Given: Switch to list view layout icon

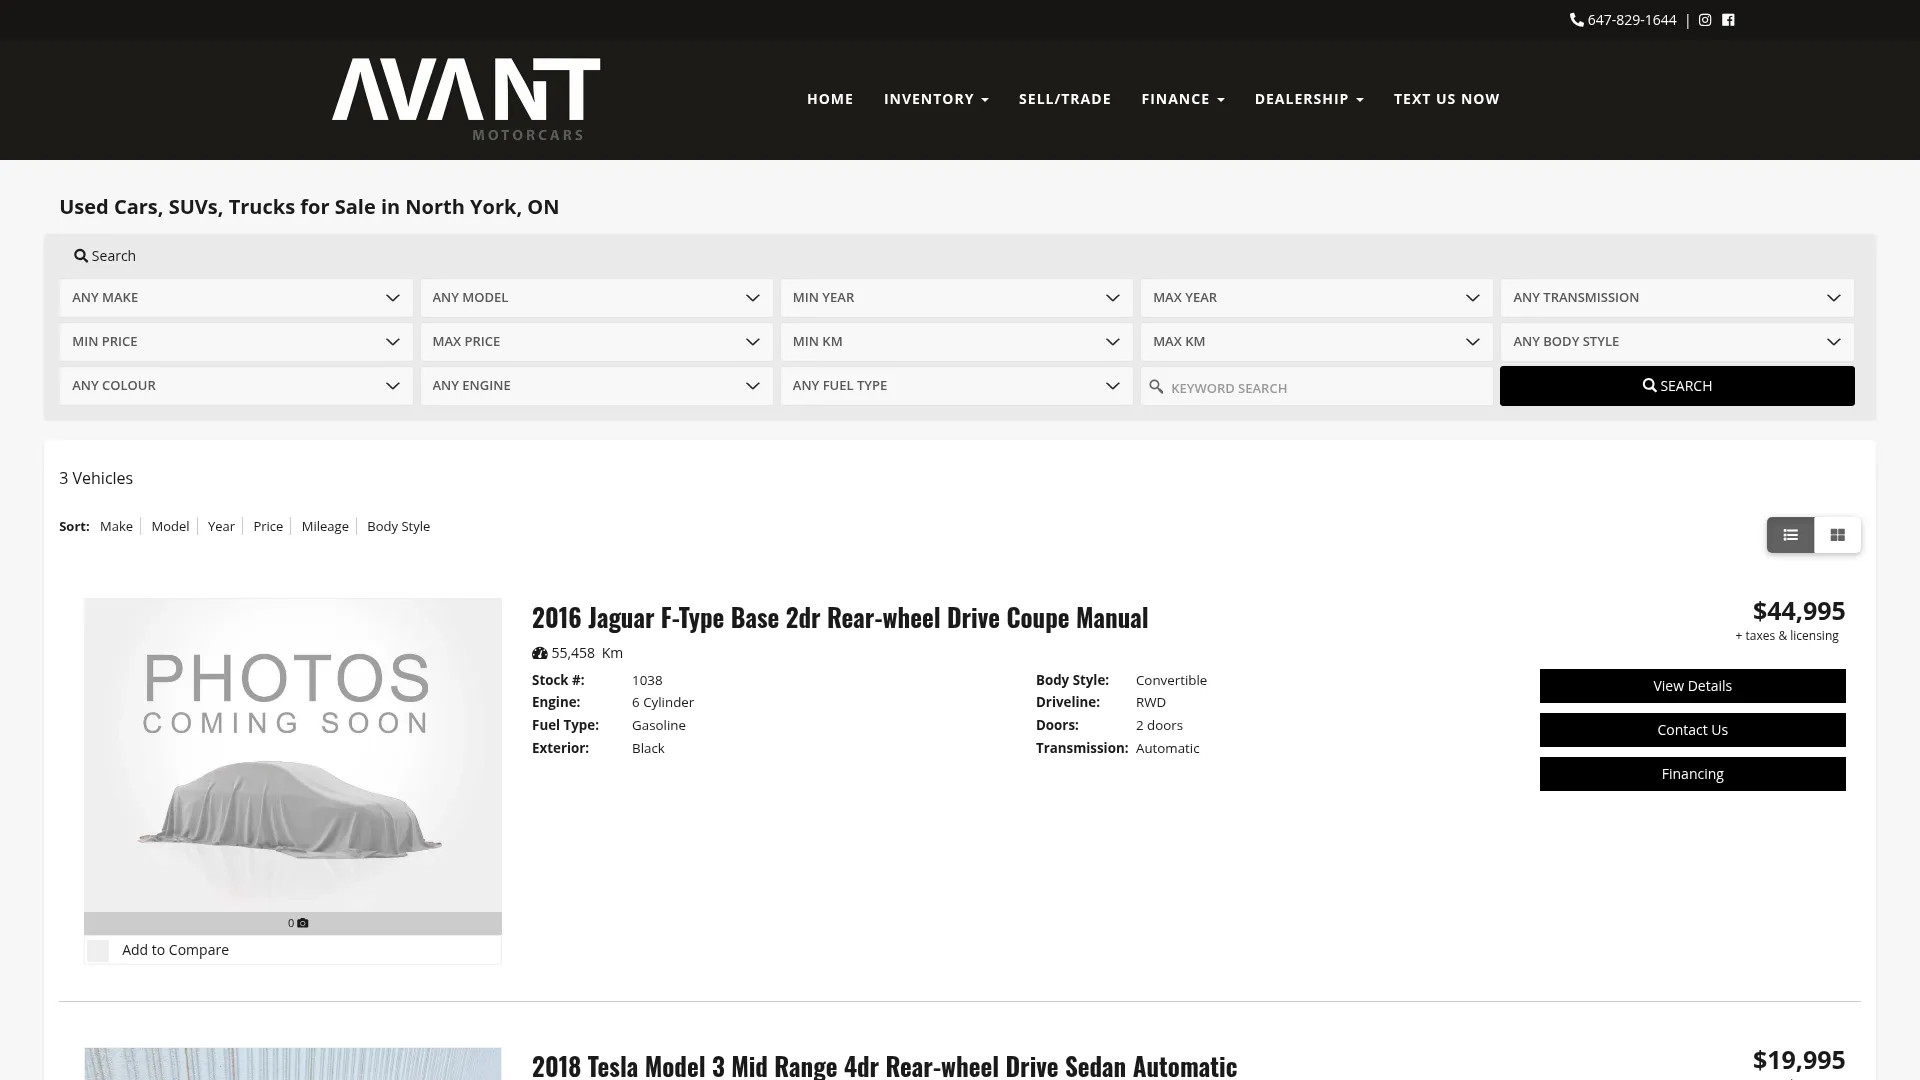Looking at the screenshot, I should click(x=1790, y=535).
